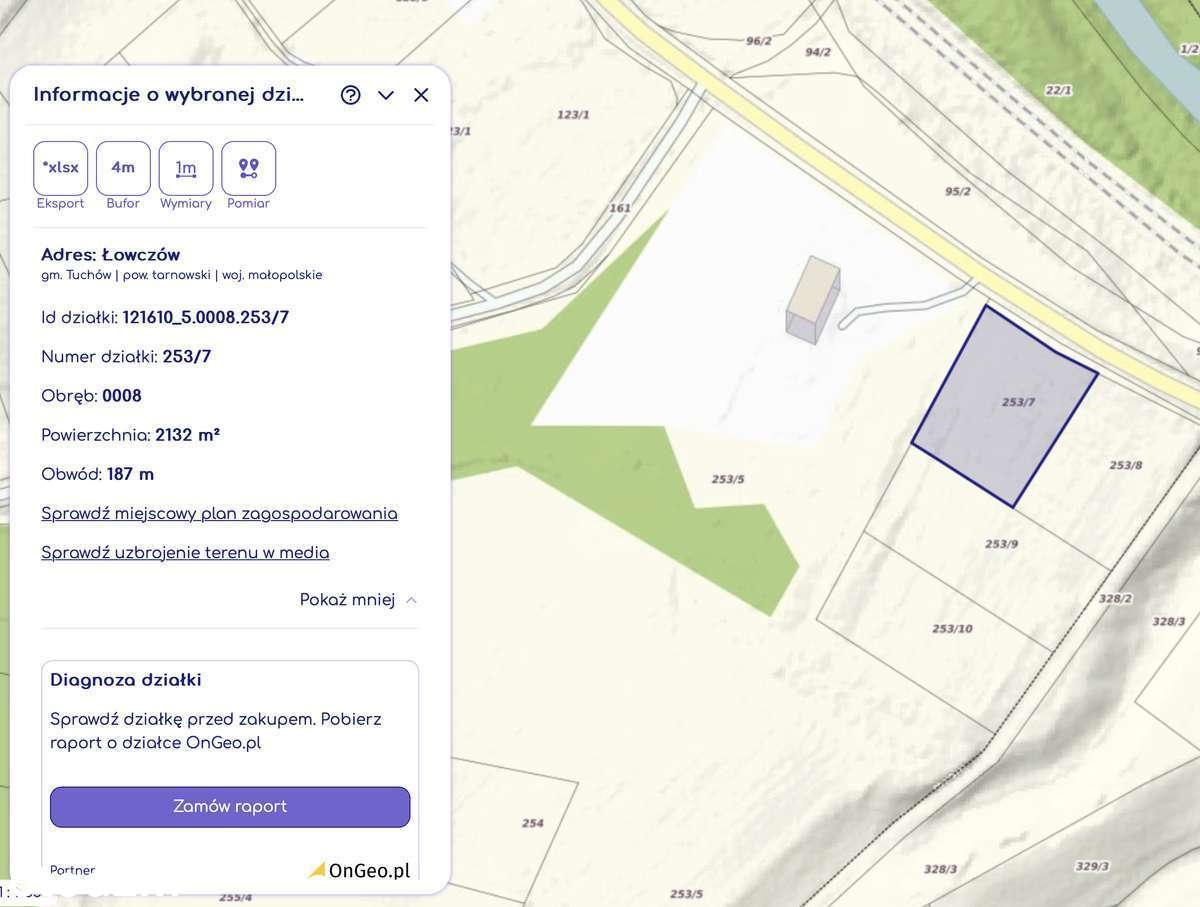The image size is (1200, 907).
Task: Close the parcel information panel
Action: (421, 95)
